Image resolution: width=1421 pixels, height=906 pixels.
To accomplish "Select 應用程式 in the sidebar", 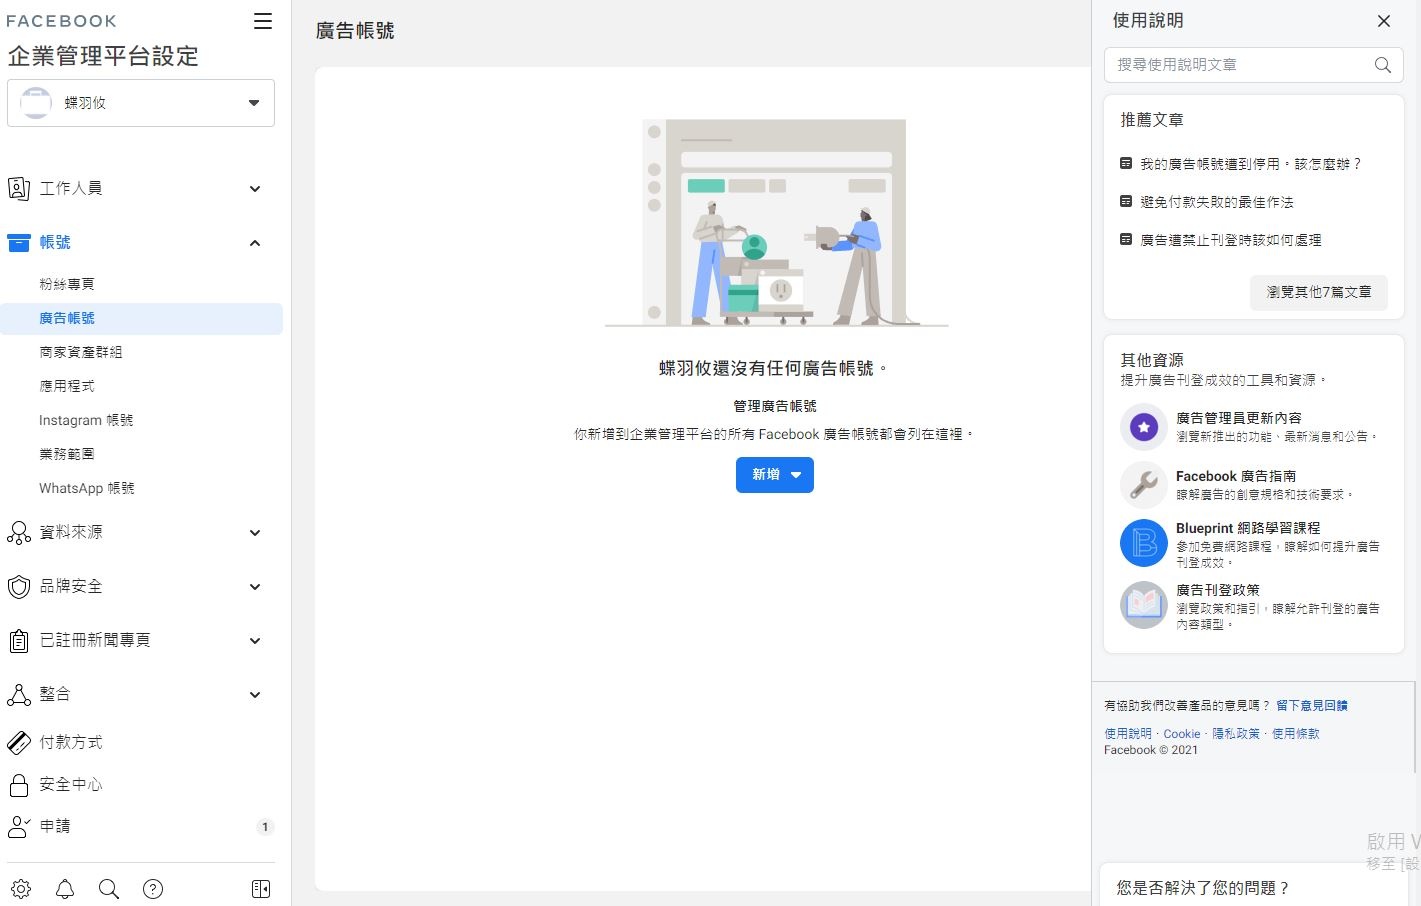I will (67, 386).
